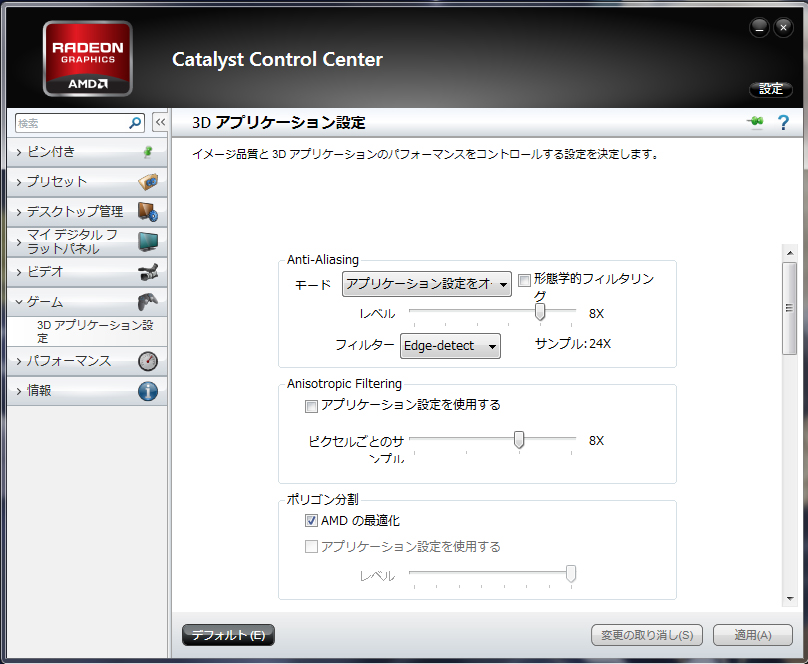Click the Anisotropic Filtering 8X value
The width and height of the screenshot is (808, 664).
596,440
